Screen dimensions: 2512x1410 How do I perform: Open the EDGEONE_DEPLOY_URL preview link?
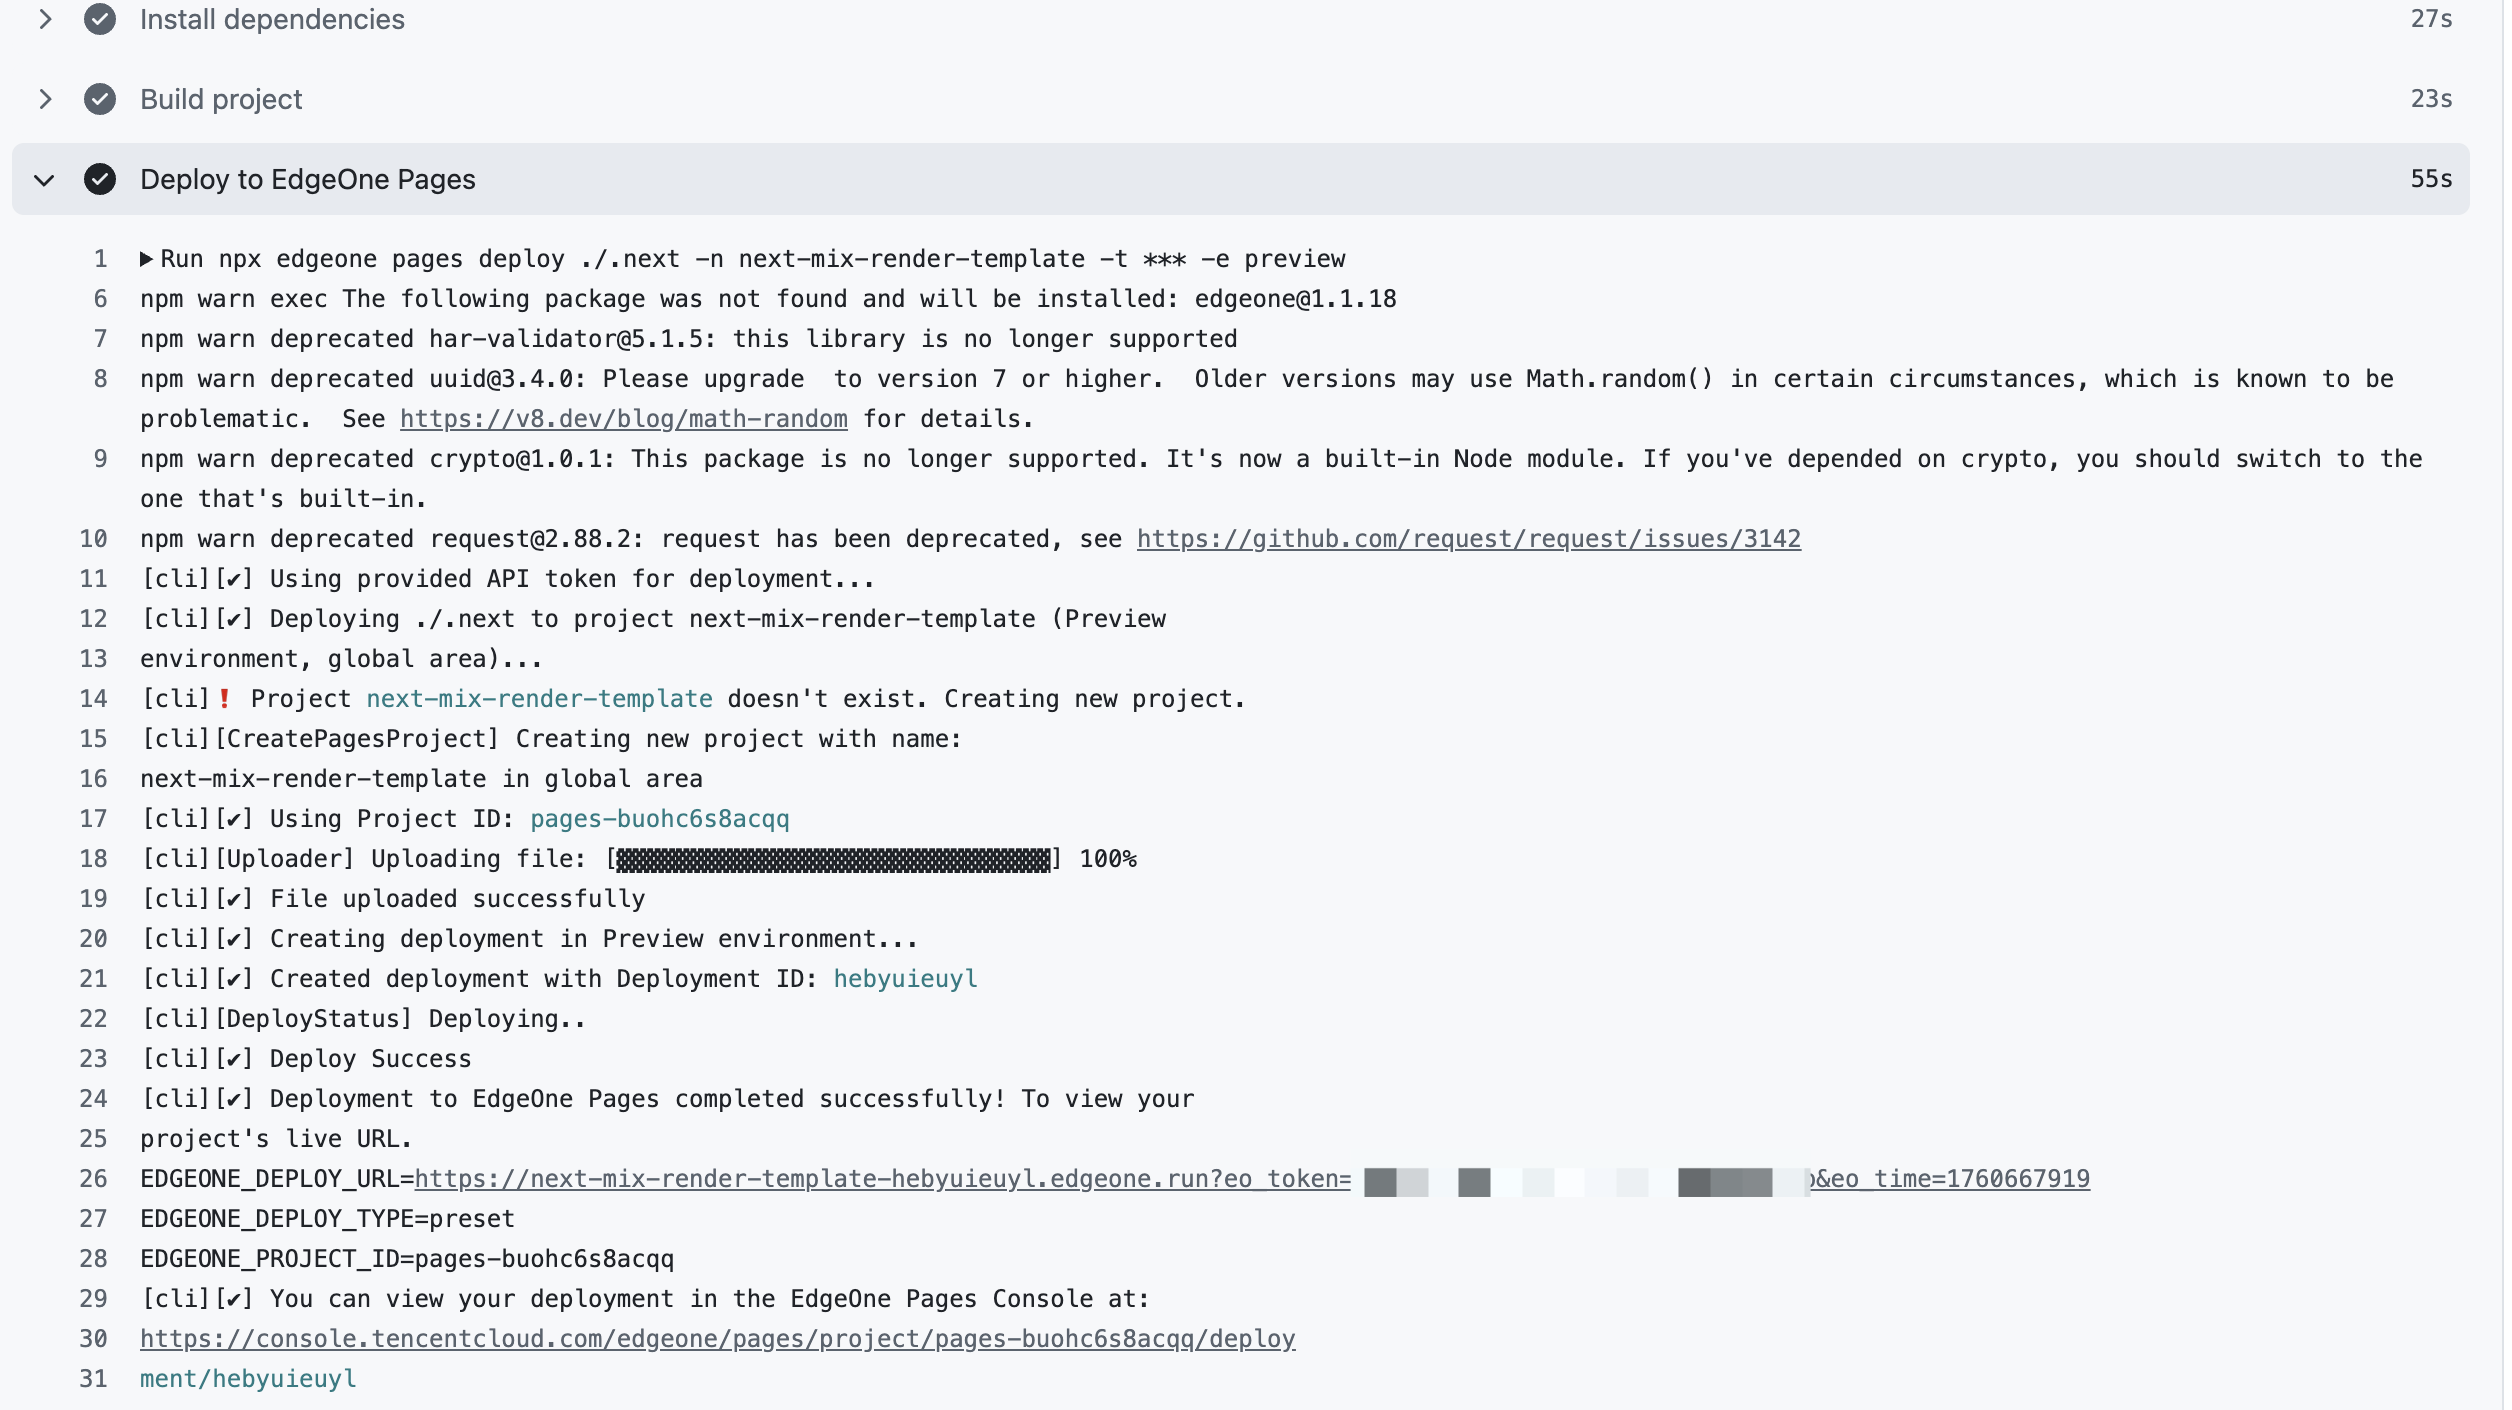[885, 1178]
